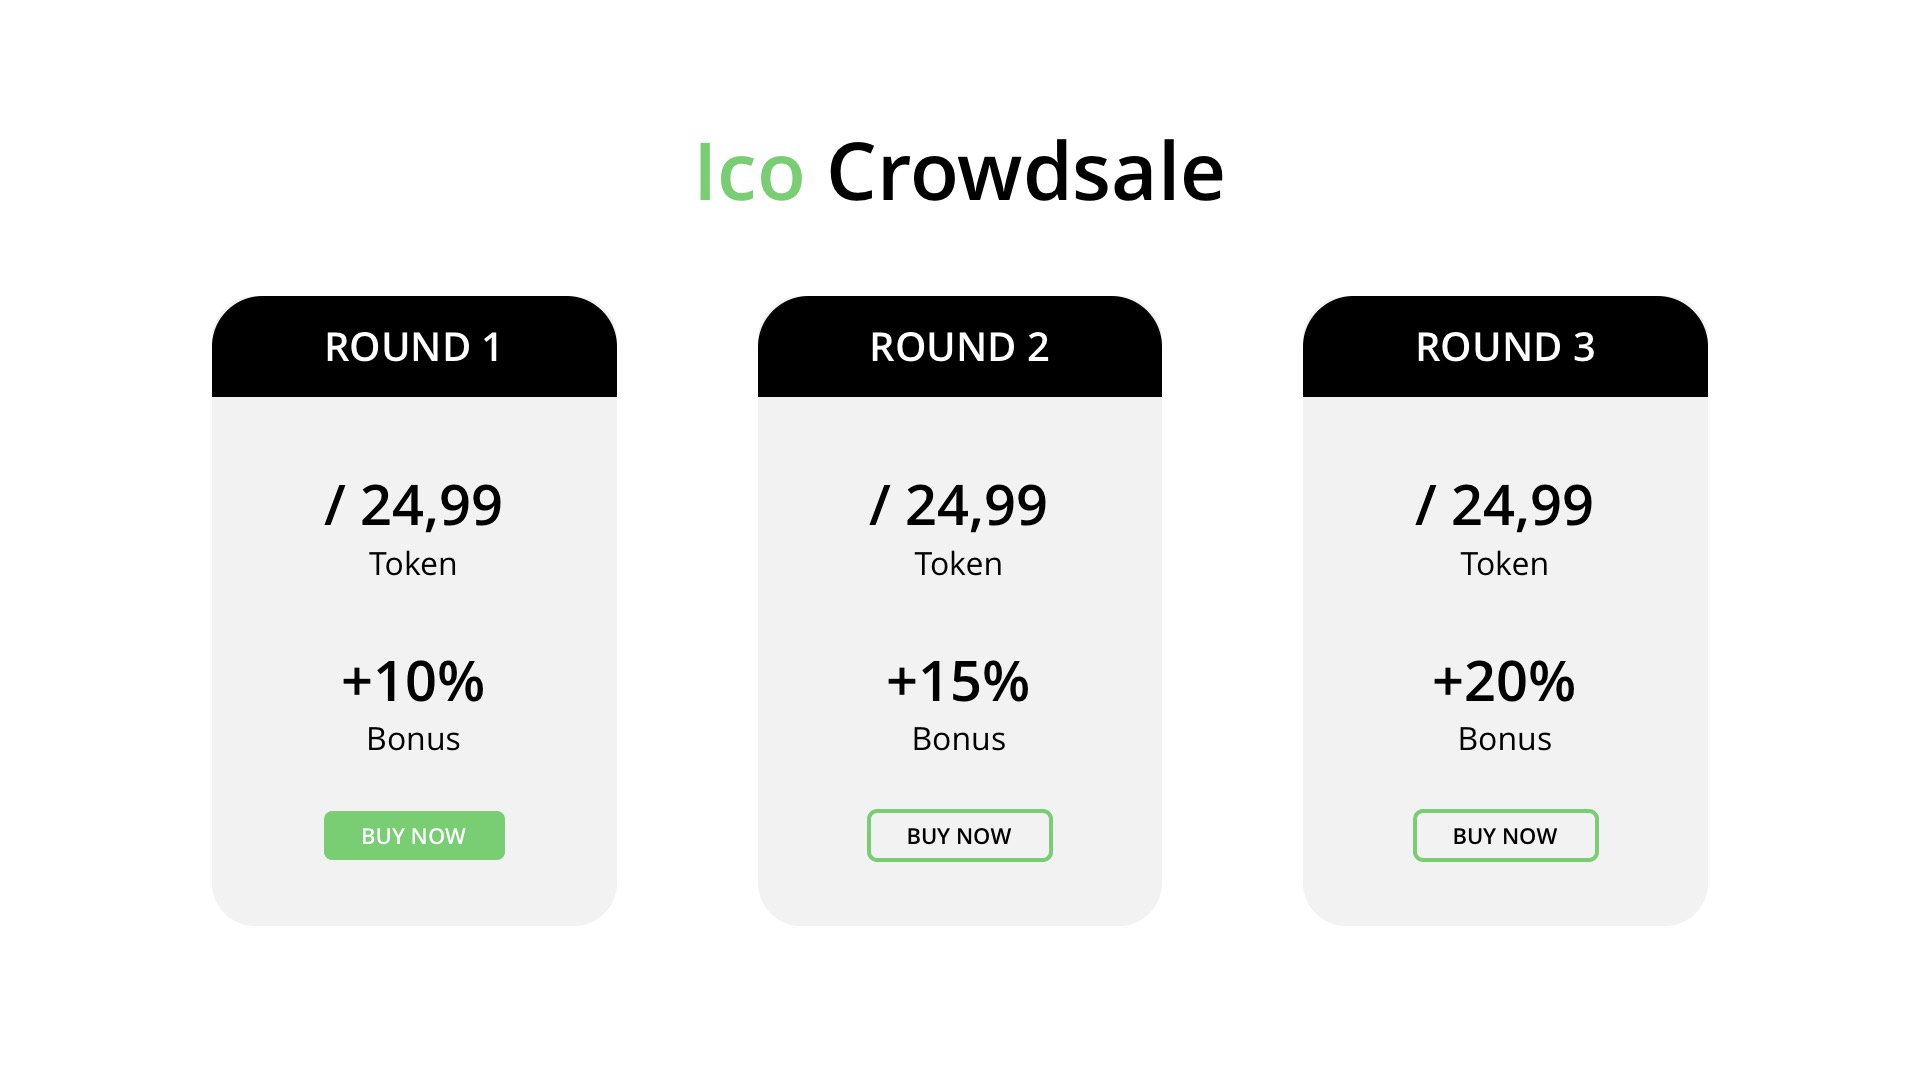Select the 24,99 price in Round 2 card

(x=959, y=506)
